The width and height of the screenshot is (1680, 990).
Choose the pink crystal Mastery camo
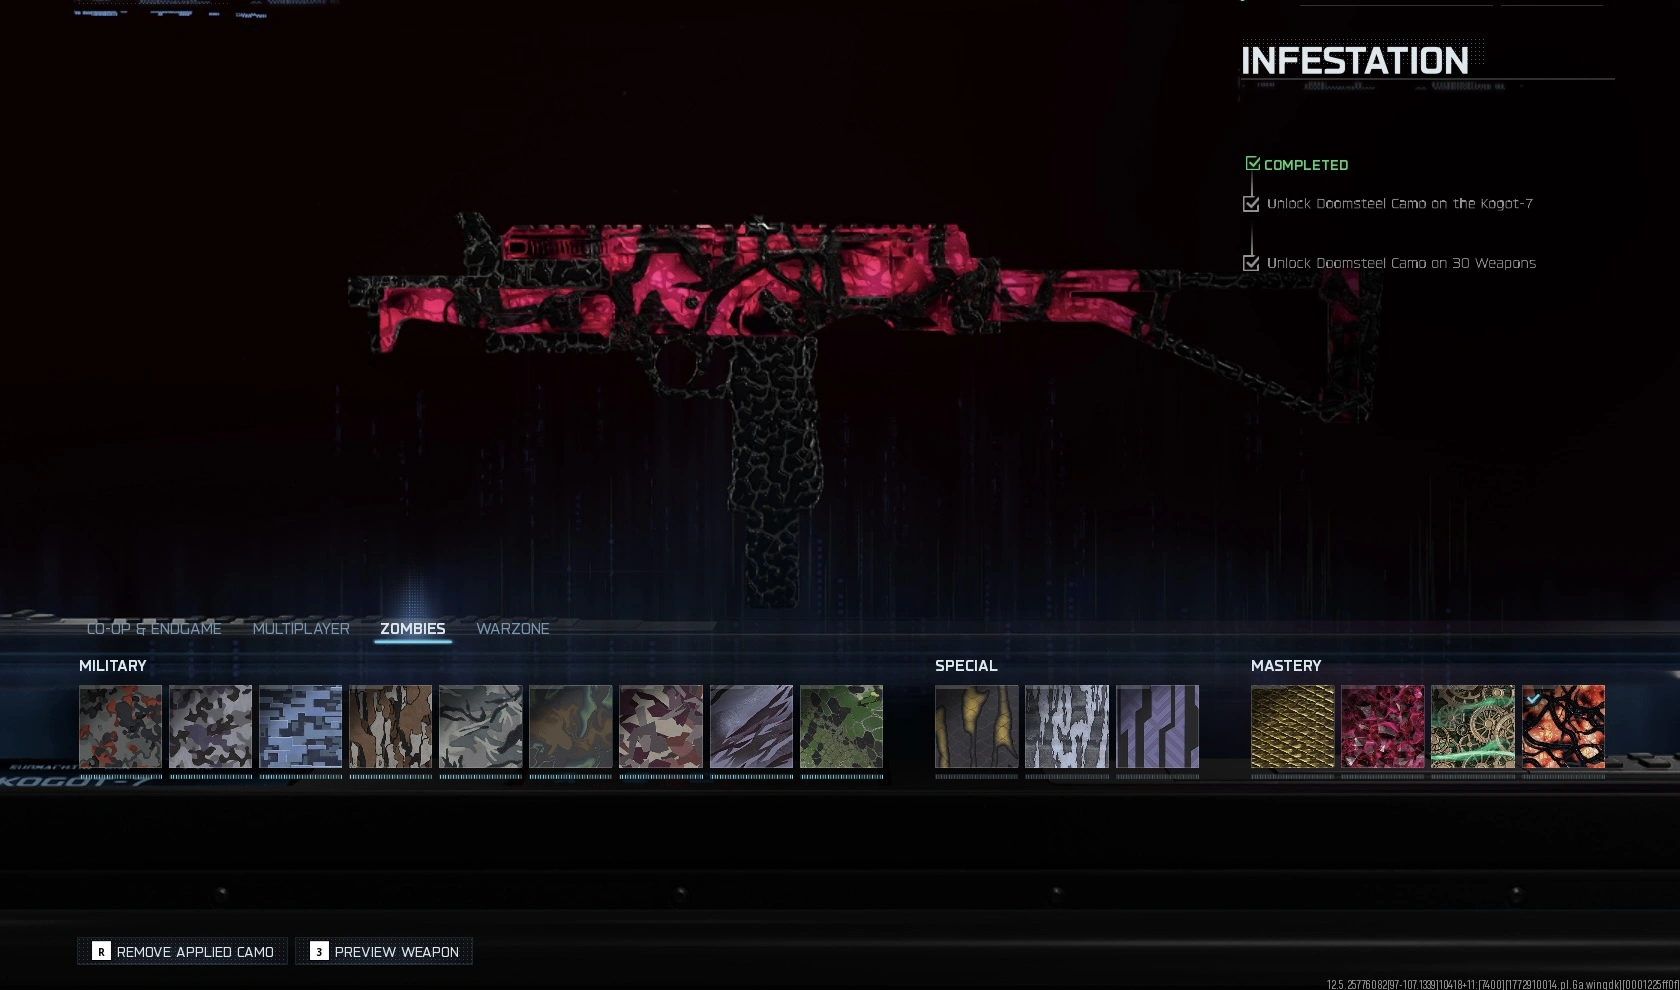[1382, 726]
